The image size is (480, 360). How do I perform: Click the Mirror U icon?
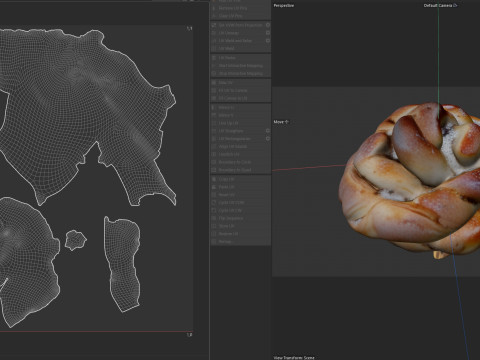tap(214, 108)
